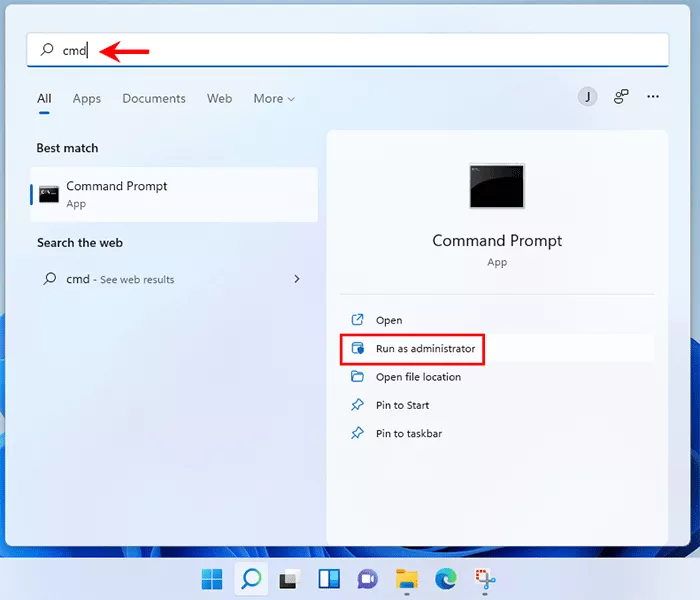Expand the More filter dropdown
The width and height of the screenshot is (700, 600).
click(x=274, y=99)
